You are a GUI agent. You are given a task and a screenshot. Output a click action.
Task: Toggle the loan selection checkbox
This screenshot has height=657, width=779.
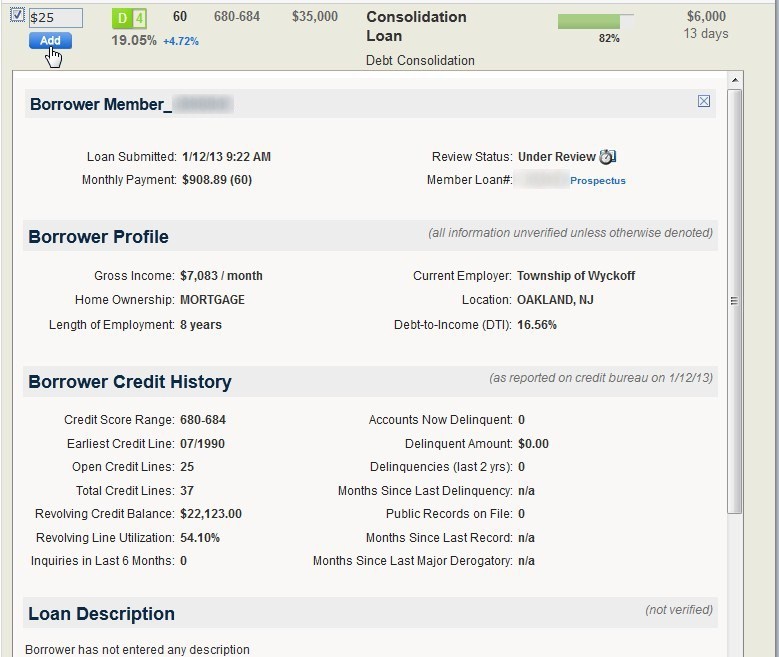17,15
